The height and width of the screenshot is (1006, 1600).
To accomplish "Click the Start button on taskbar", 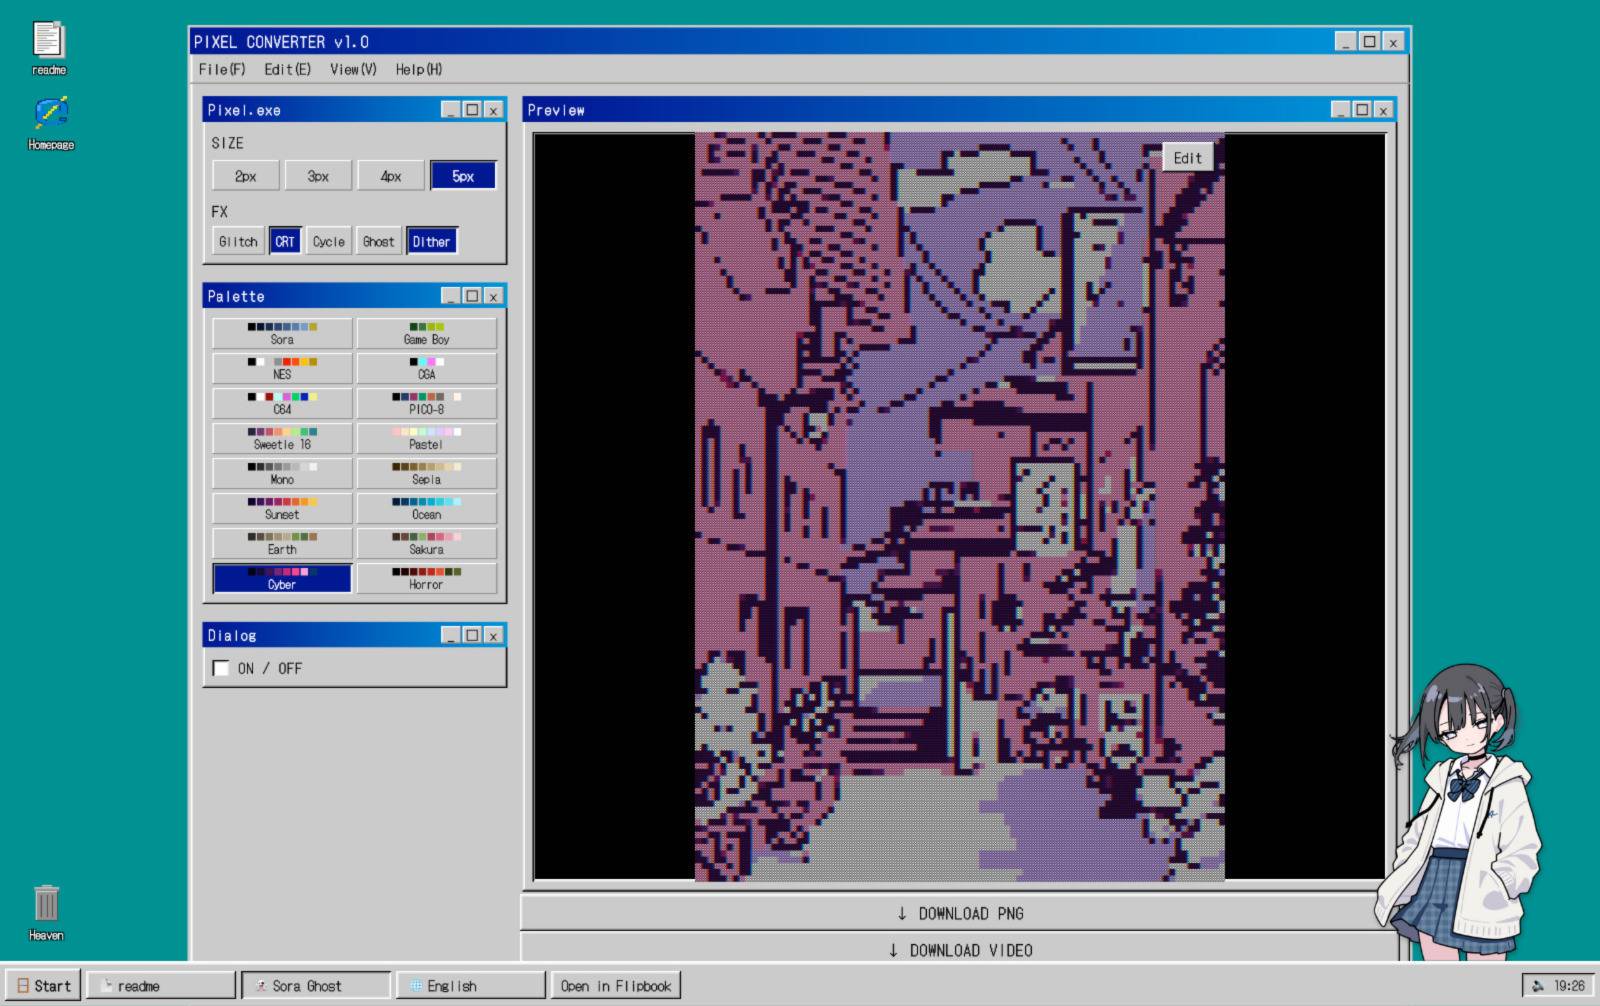I will [x=44, y=986].
